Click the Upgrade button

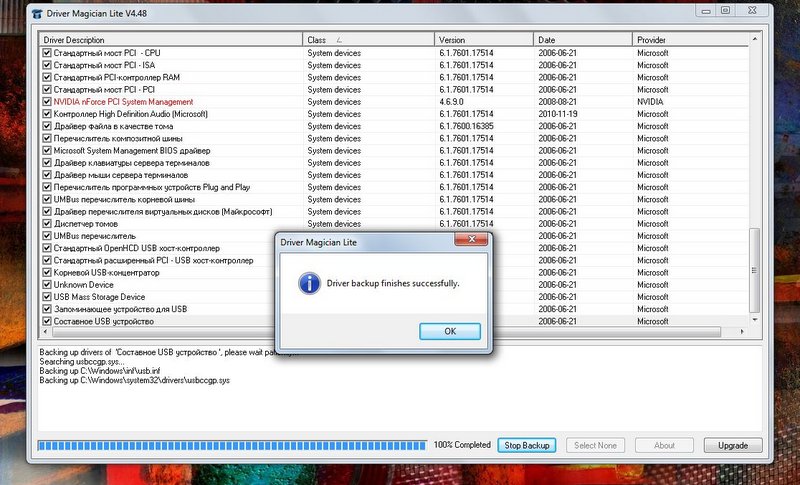coord(733,445)
